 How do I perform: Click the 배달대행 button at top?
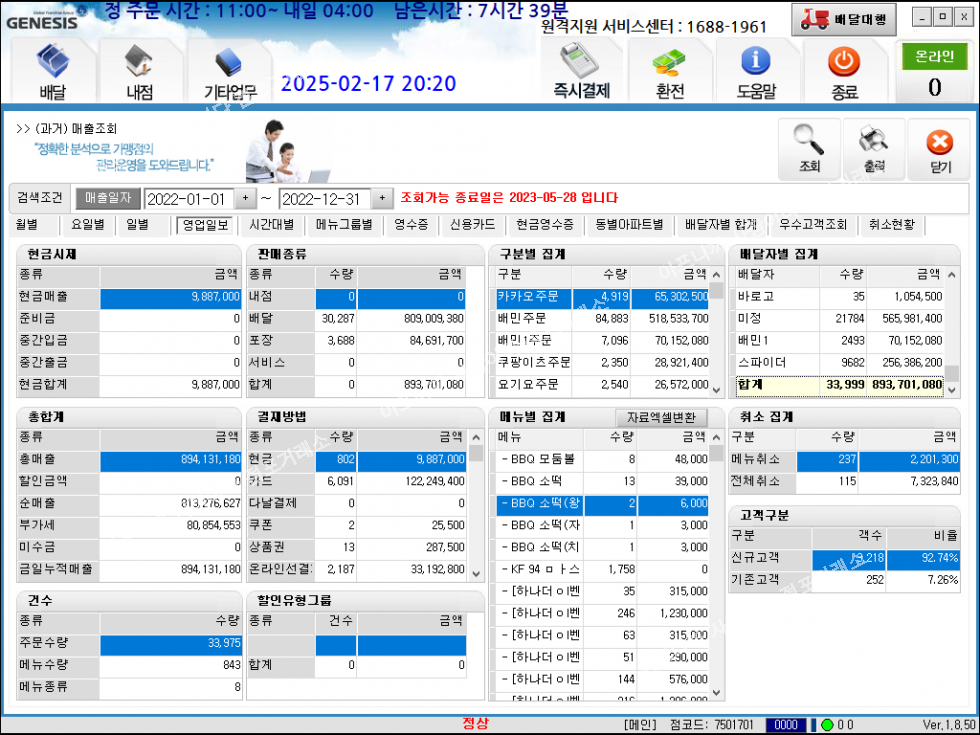point(844,19)
